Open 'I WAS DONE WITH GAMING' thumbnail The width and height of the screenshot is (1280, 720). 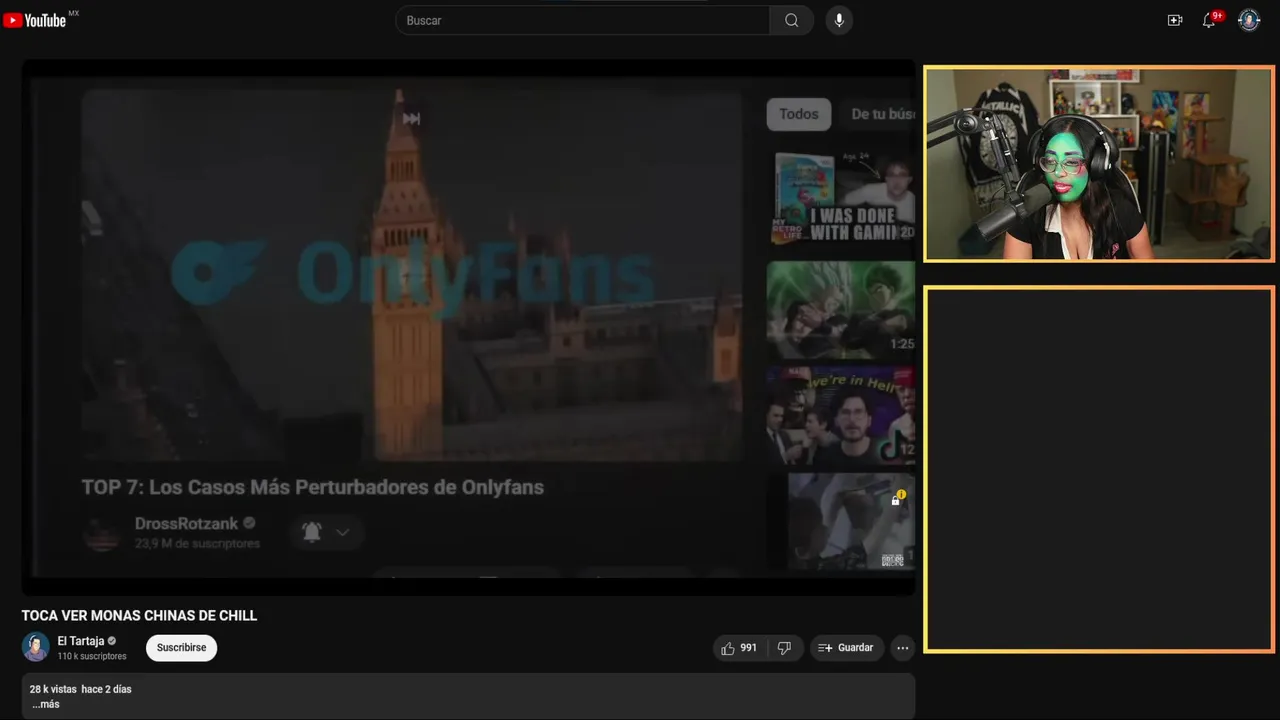pyautogui.click(x=841, y=198)
